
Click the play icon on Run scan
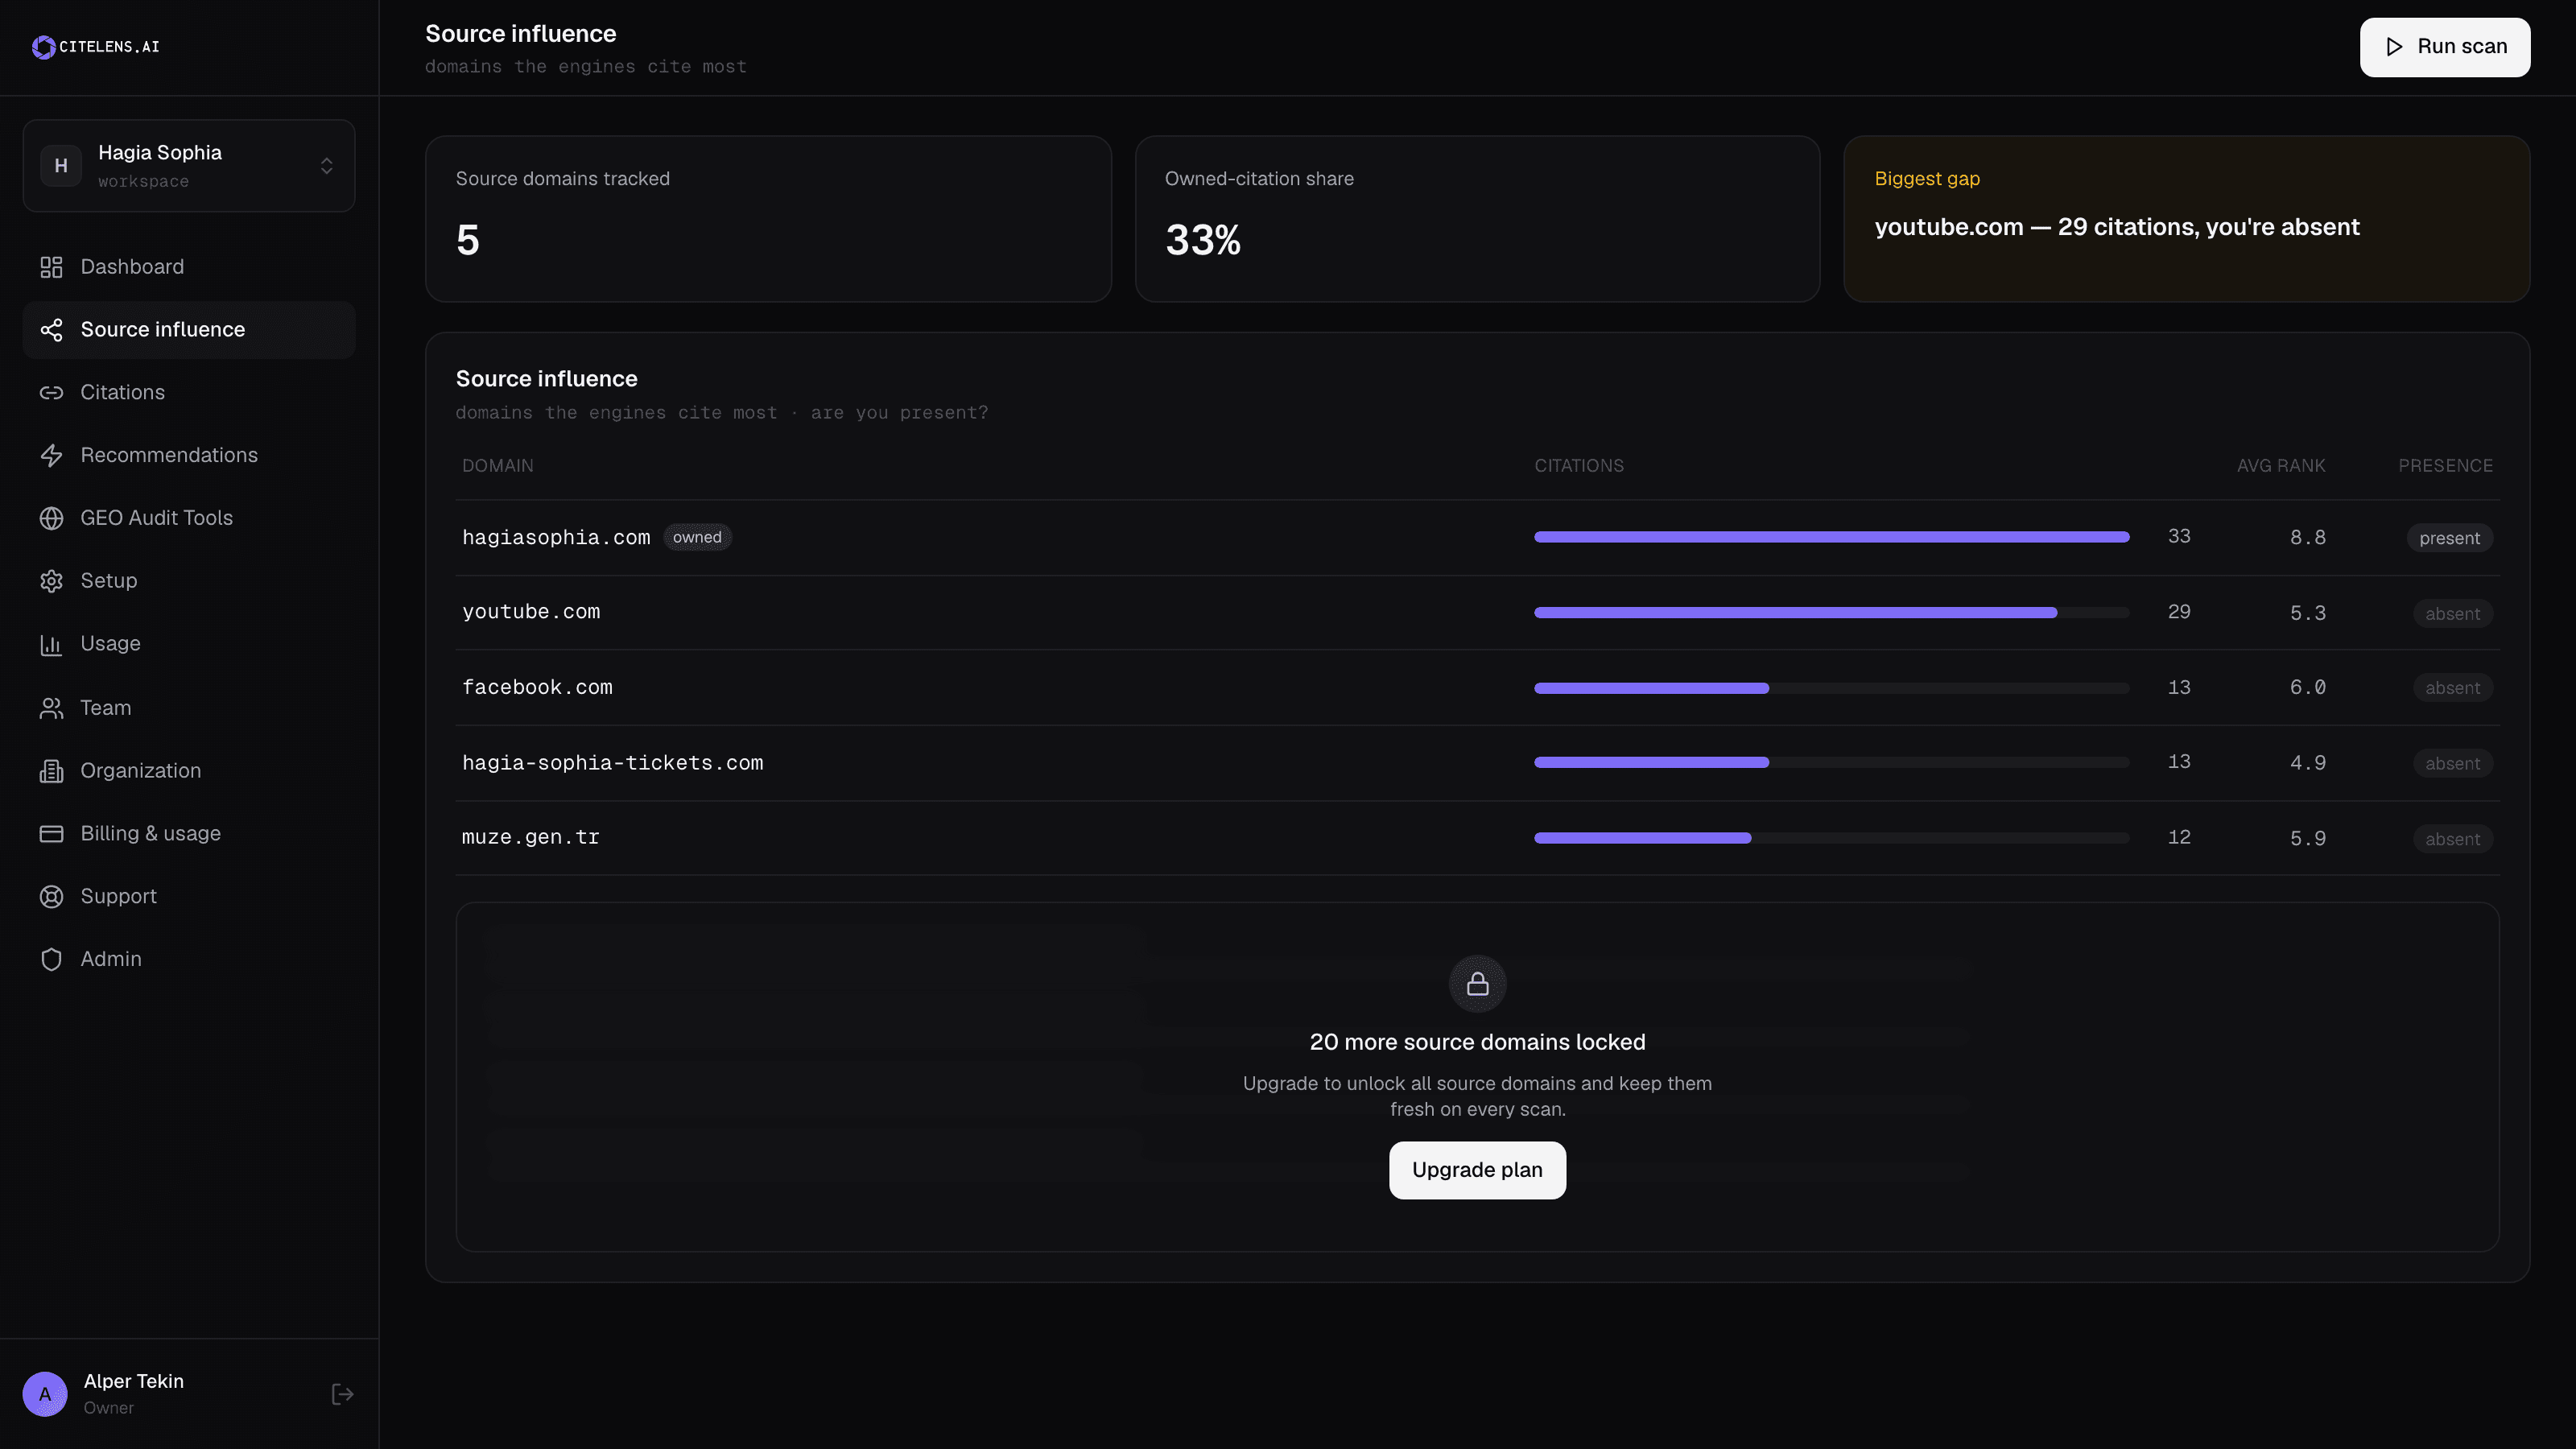[2394, 47]
